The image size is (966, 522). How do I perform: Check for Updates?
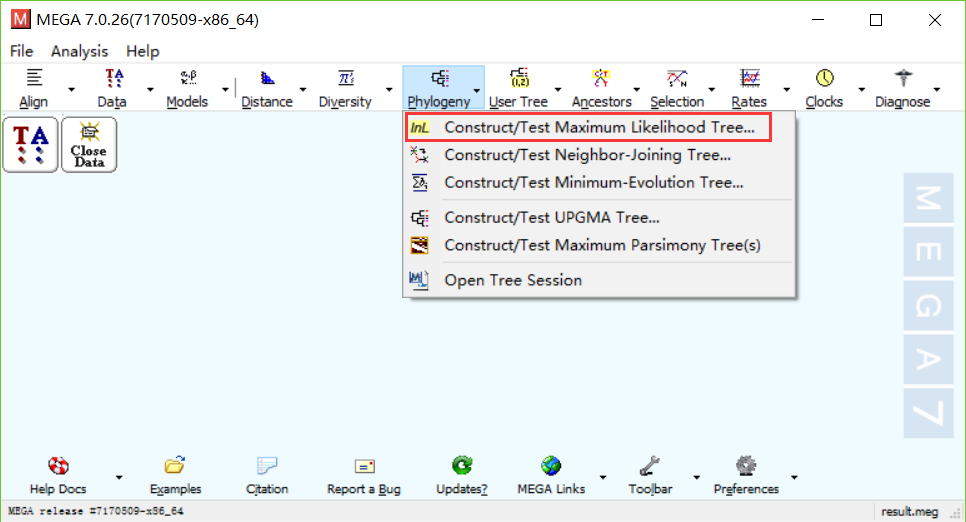[461, 476]
